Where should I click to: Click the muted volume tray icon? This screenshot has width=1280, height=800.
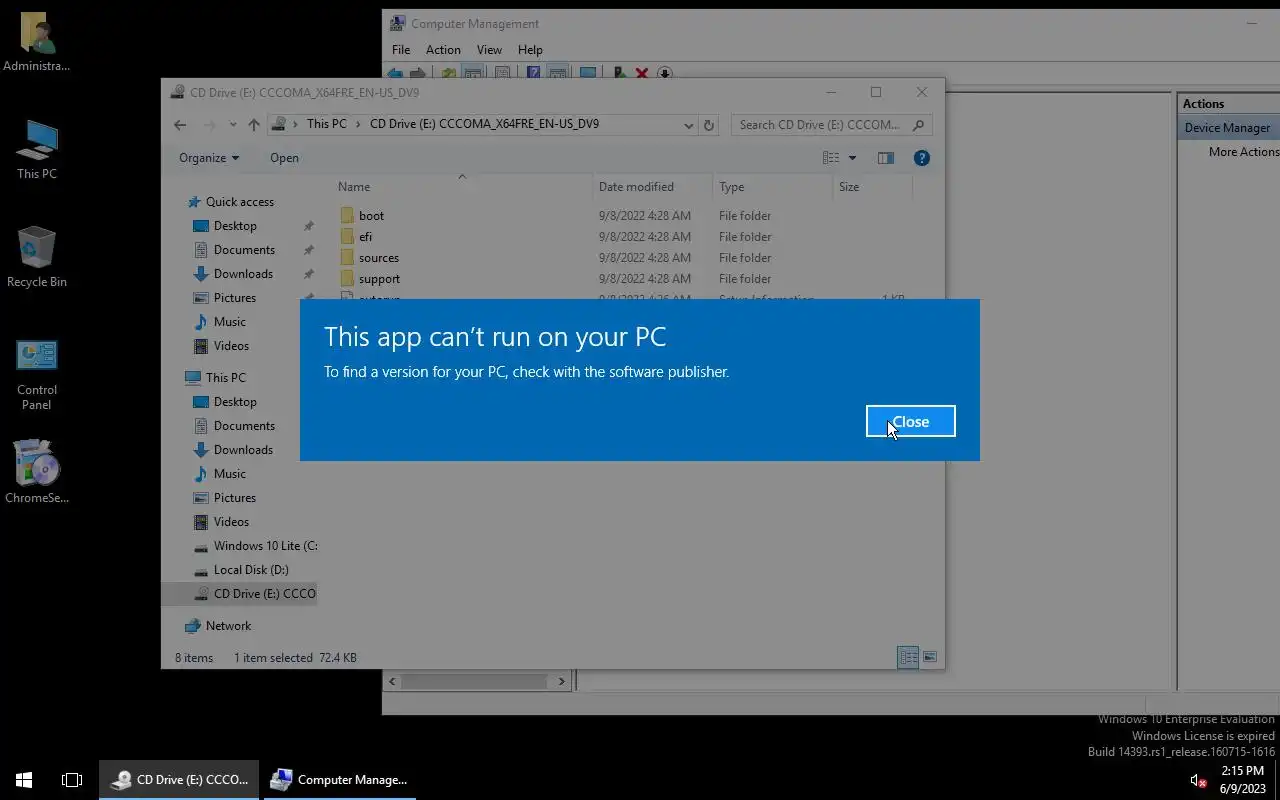point(1198,780)
